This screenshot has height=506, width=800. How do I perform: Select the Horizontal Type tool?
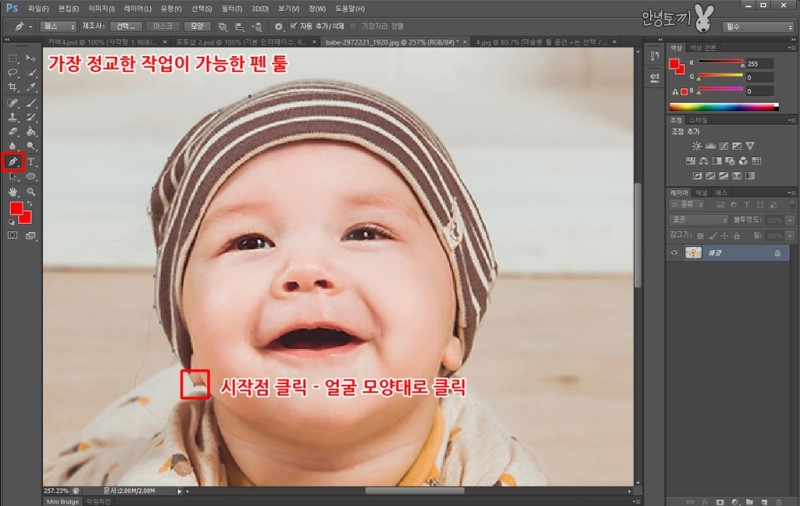31,161
